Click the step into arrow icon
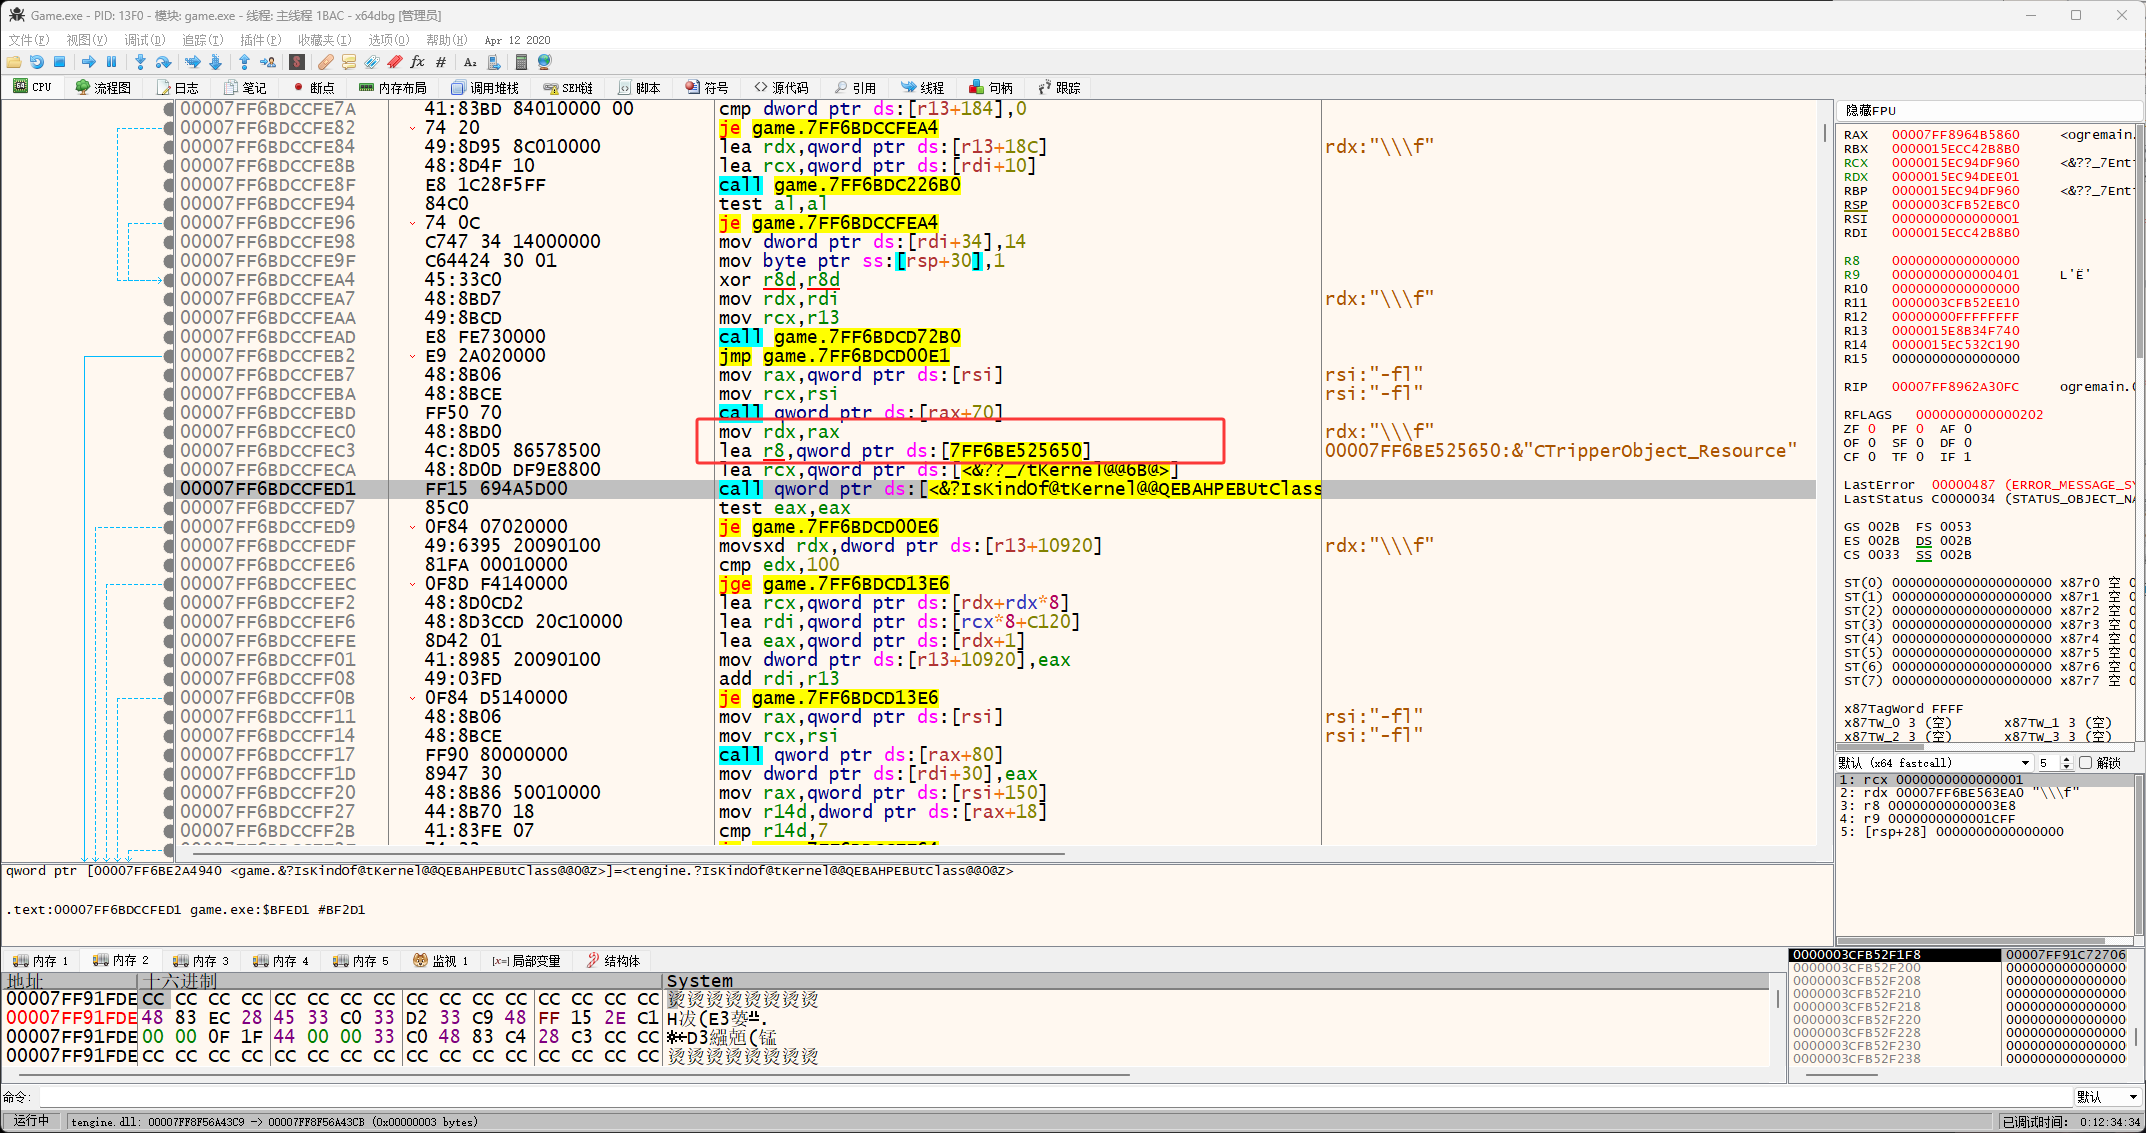The width and height of the screenshot is (2146, 1133). point(140,62)
